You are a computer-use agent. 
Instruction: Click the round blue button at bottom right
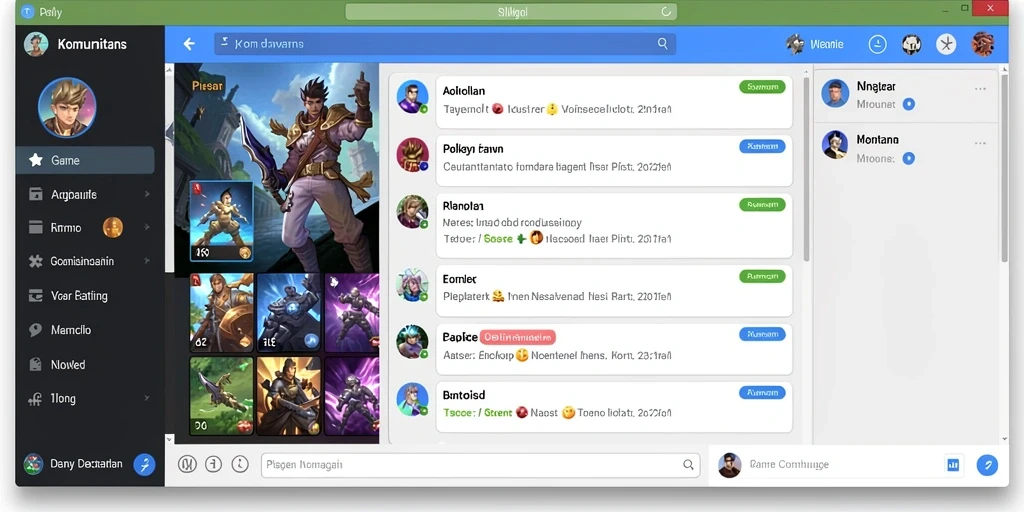(x=987, y=465)
